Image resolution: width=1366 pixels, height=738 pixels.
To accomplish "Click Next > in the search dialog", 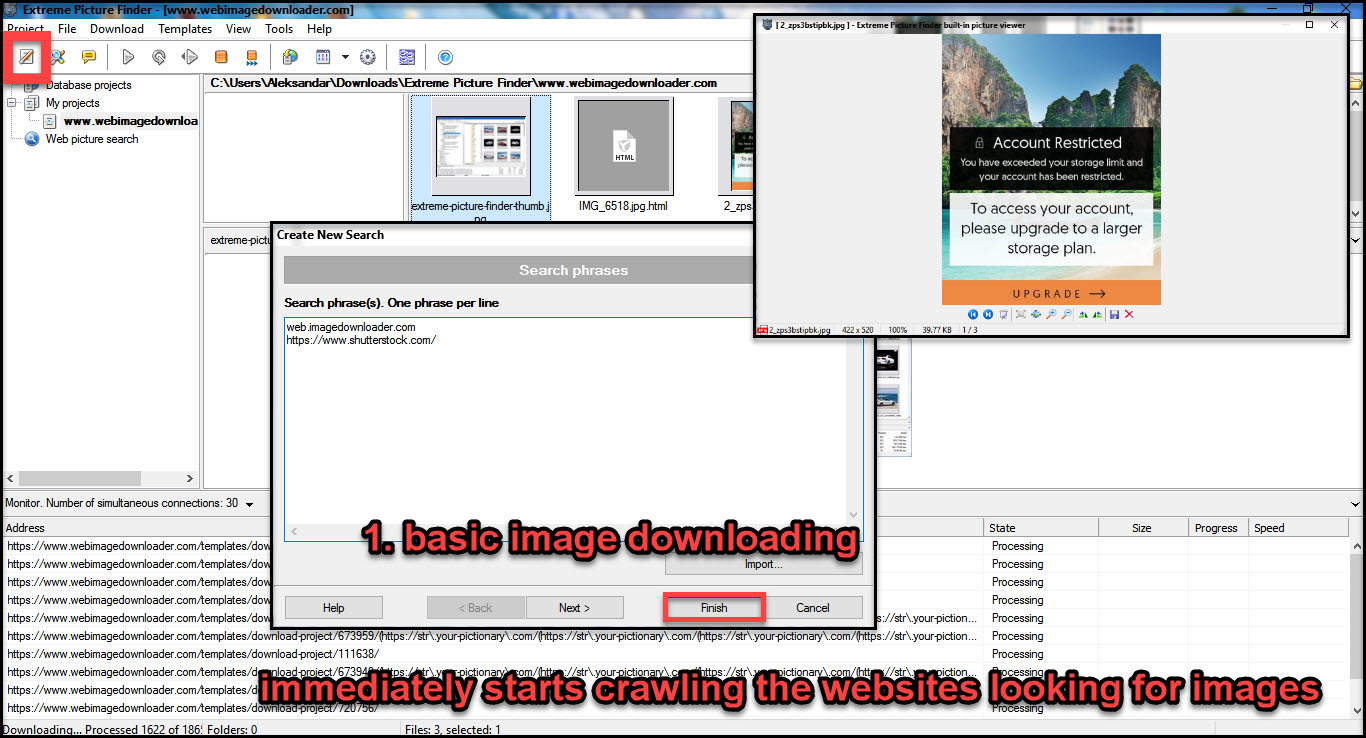I will (575, 607).
